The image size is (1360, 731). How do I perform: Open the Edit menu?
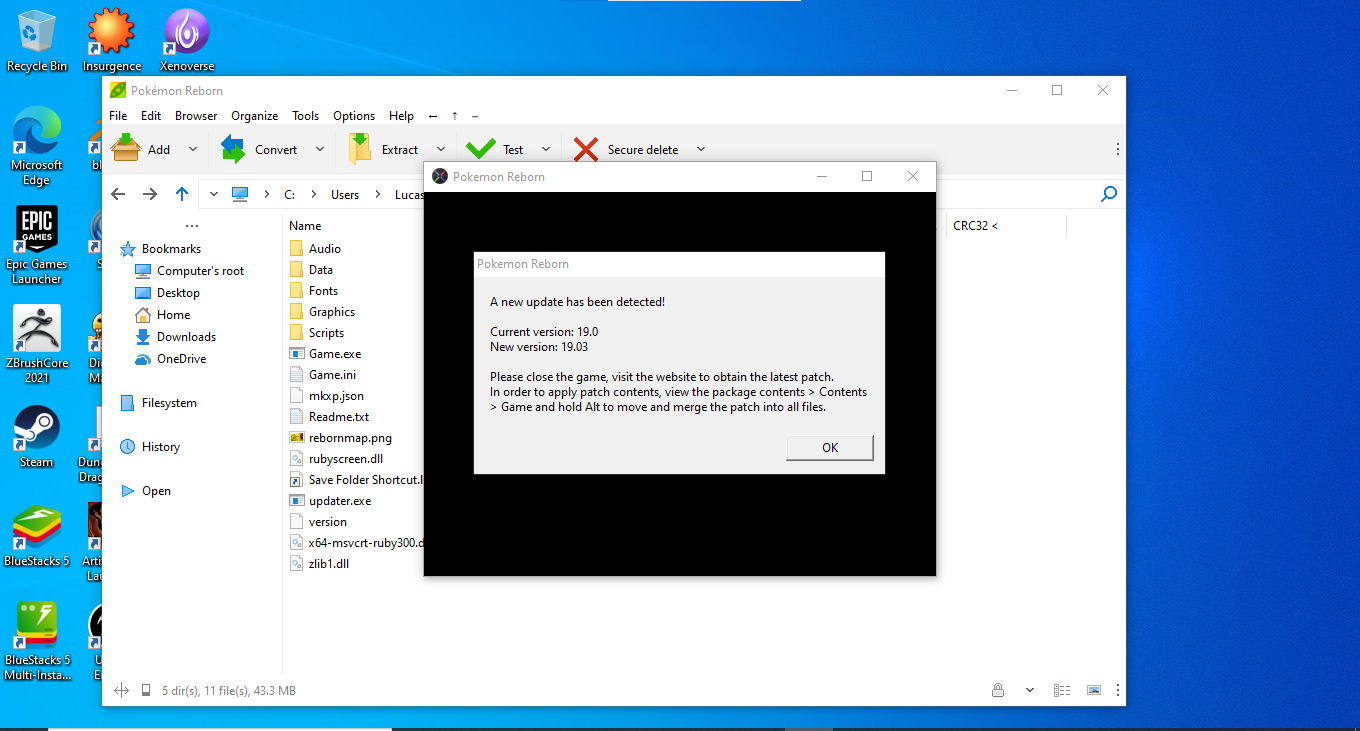(x=151, y=116)
